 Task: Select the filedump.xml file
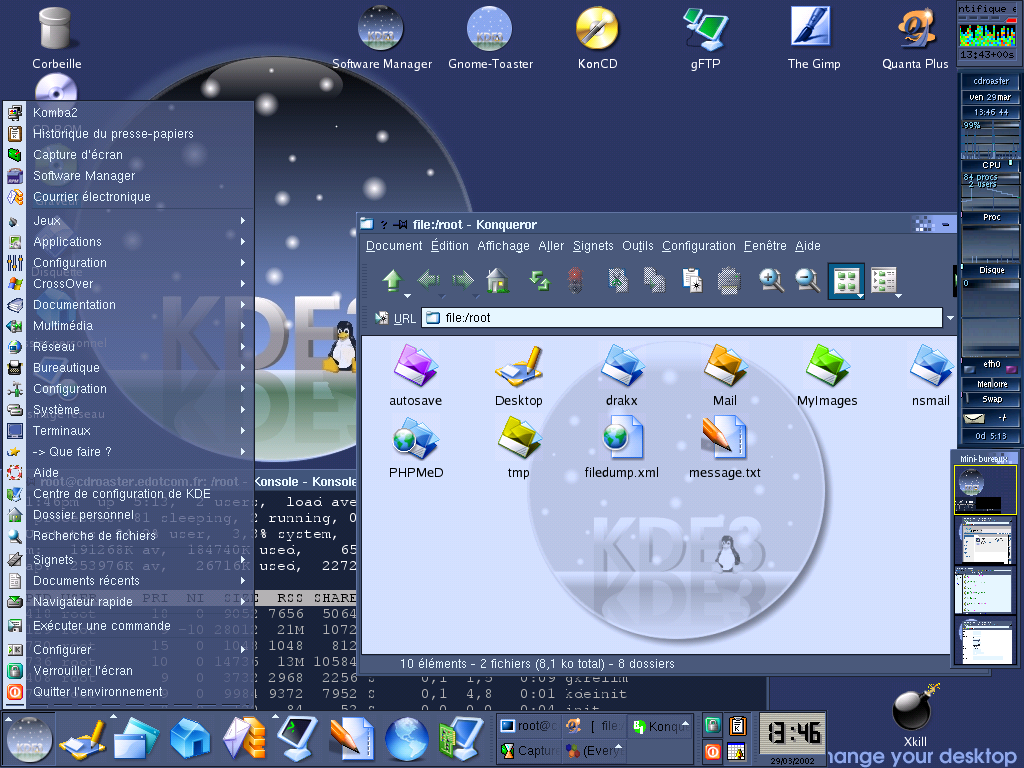[x=622, y=448]
